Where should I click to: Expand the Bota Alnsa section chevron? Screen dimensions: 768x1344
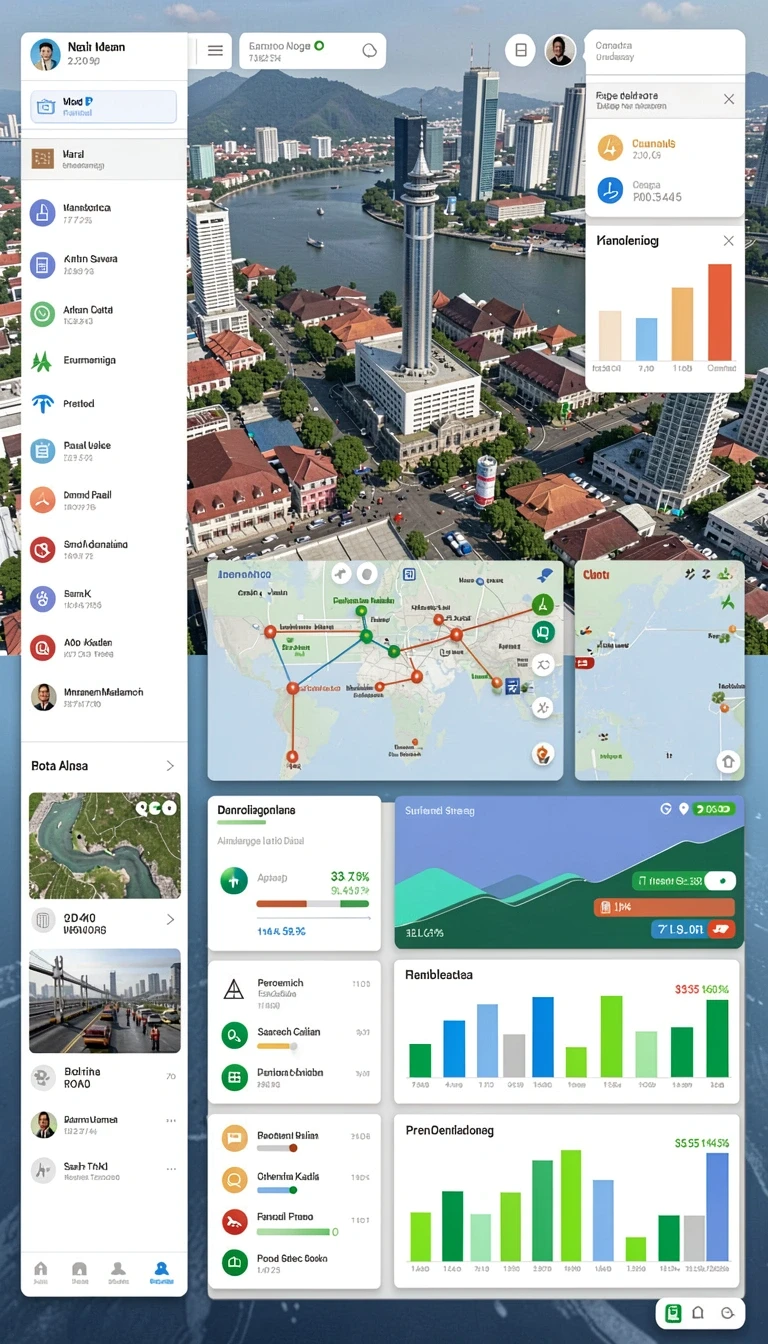(x=170, y=766)
